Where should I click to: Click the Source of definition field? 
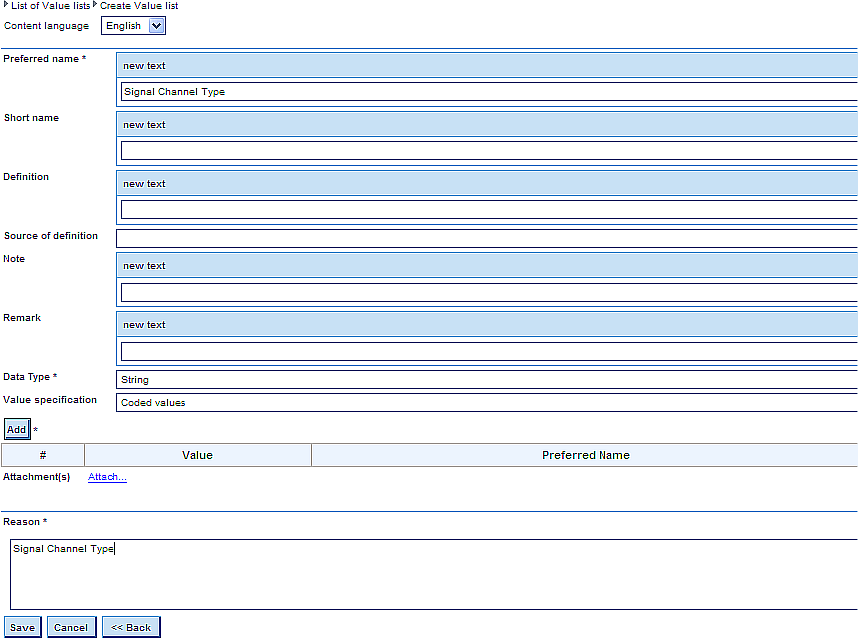tap(488, 238)
